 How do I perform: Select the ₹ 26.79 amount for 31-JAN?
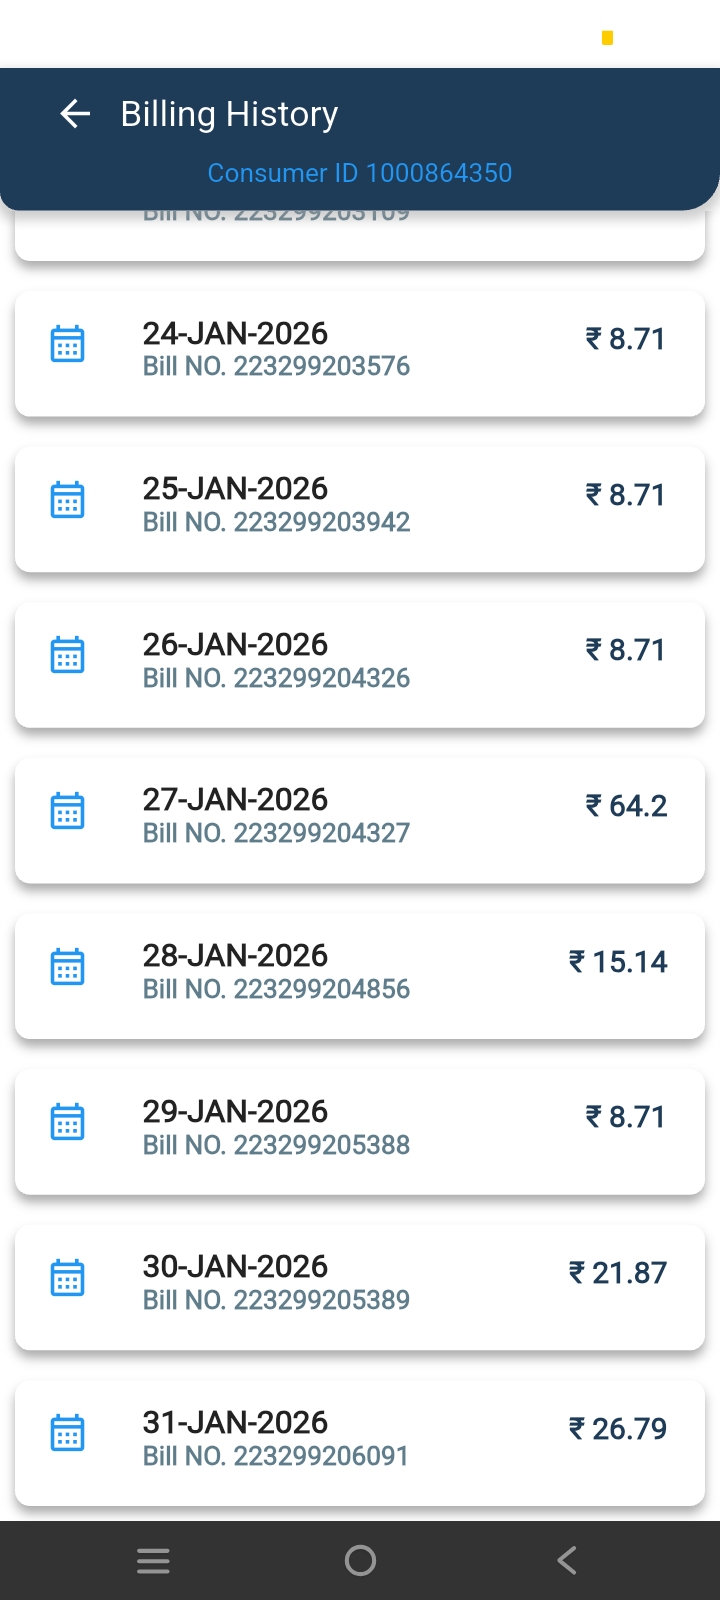[x=618, y=1429]
